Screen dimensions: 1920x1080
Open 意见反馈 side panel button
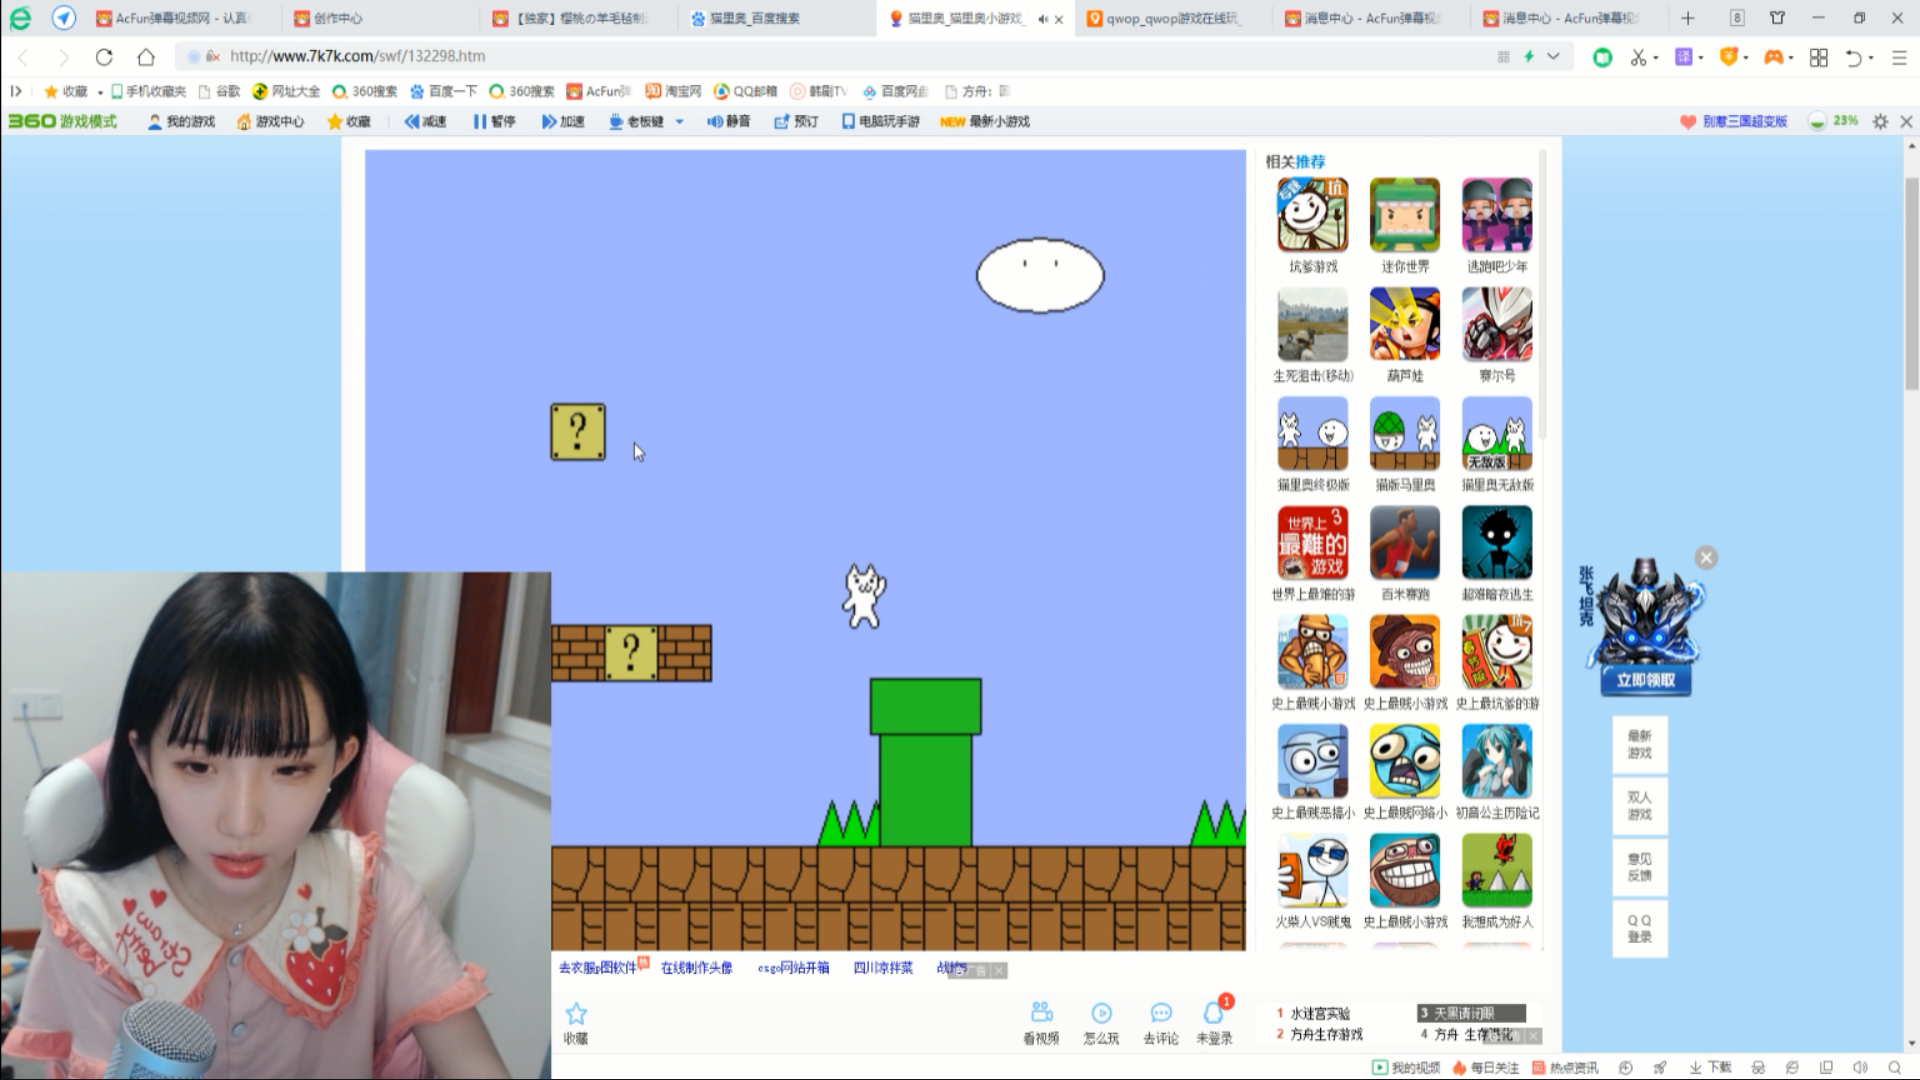pyautogui.click(x=1639, y=867)
